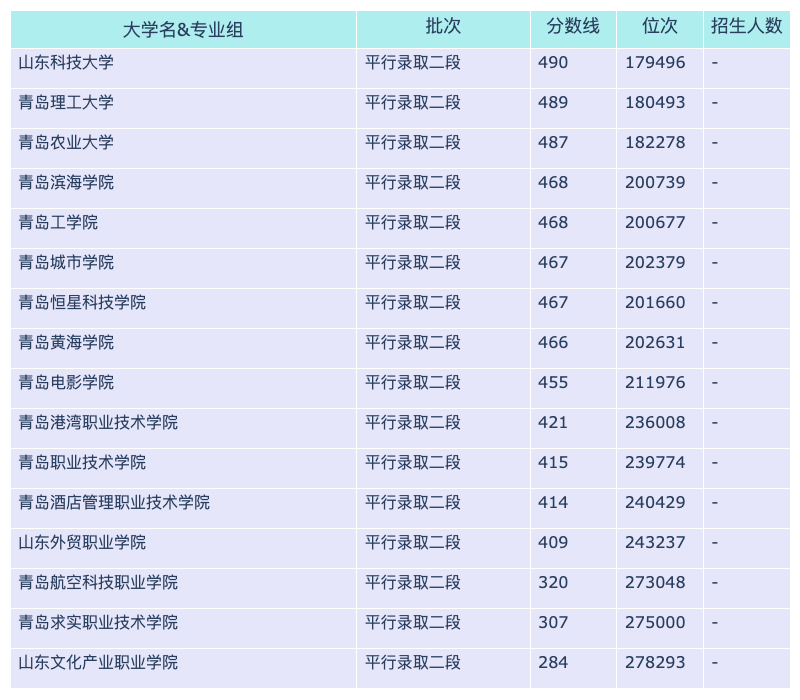Click score 490 for 山东科技大学
The image size is (800, 700).
pos(553,62)
